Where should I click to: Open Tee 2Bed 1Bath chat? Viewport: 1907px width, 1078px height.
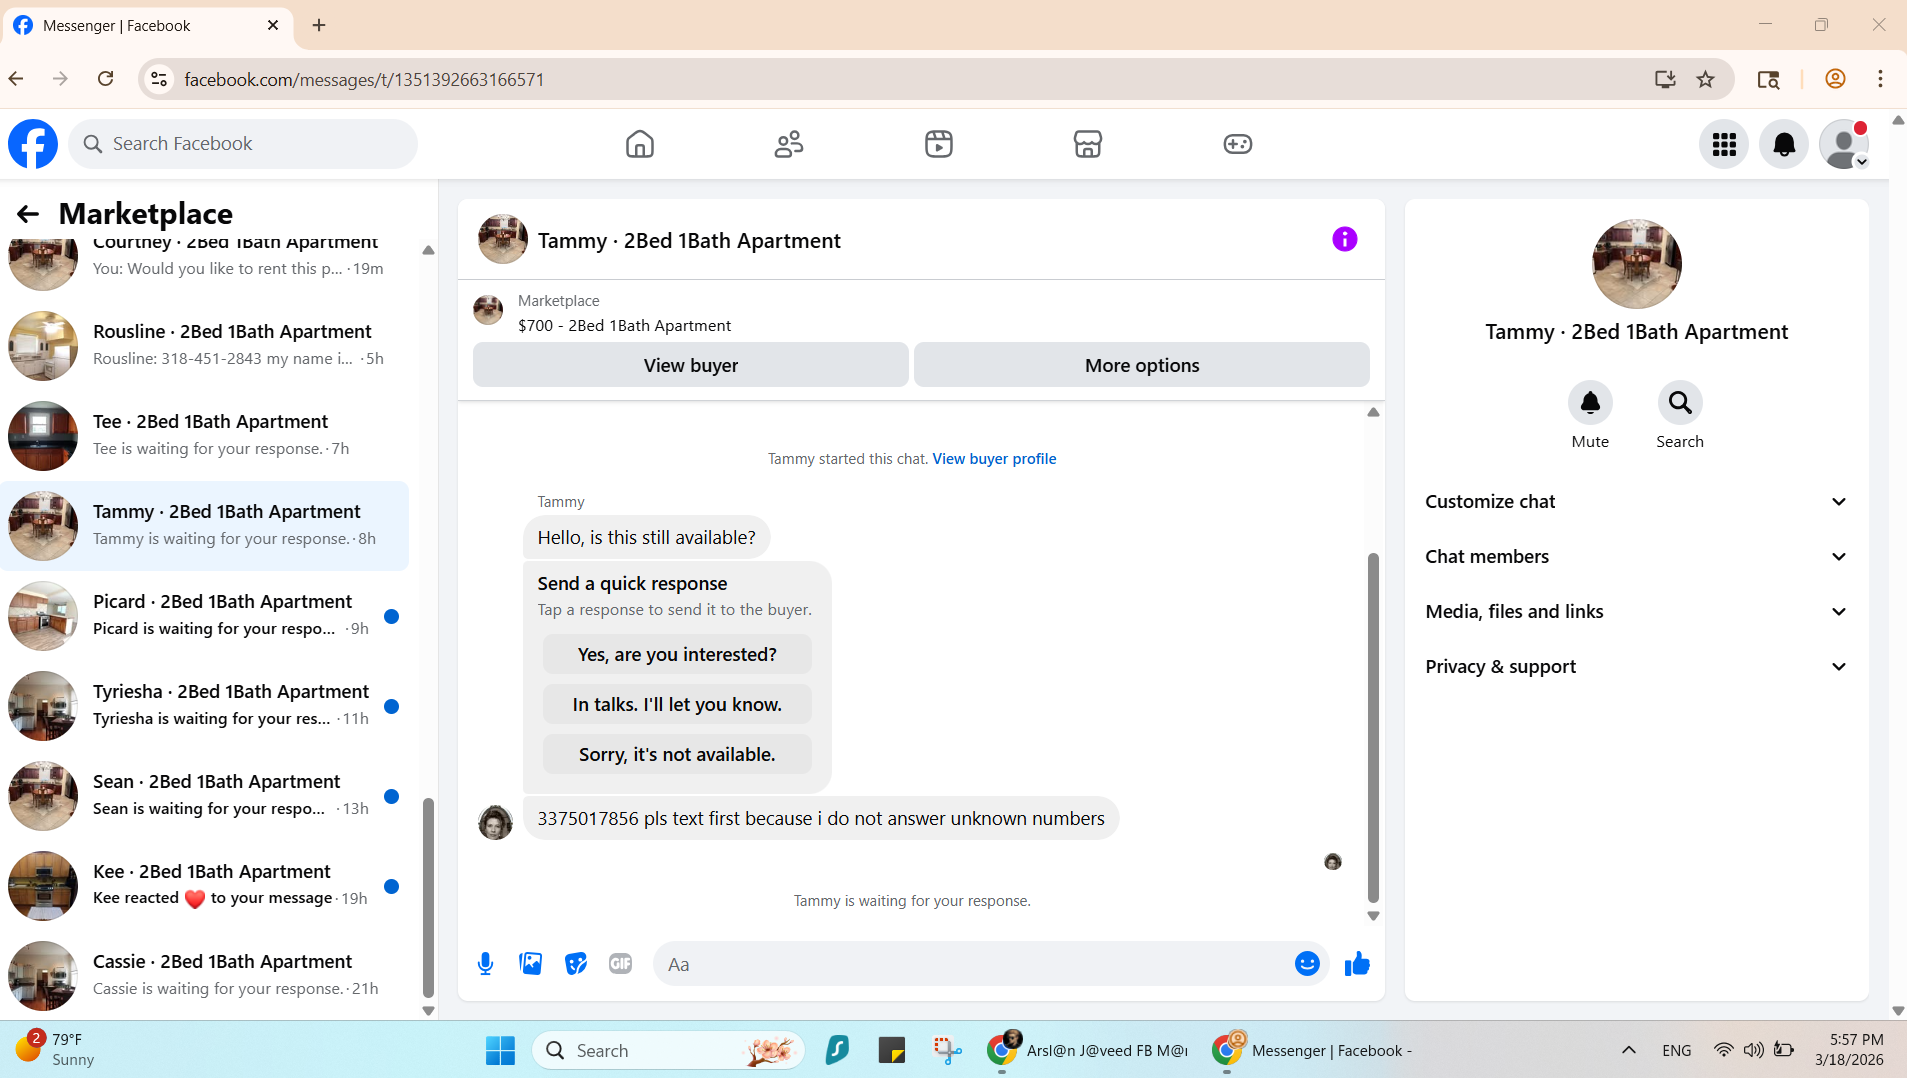205,436
